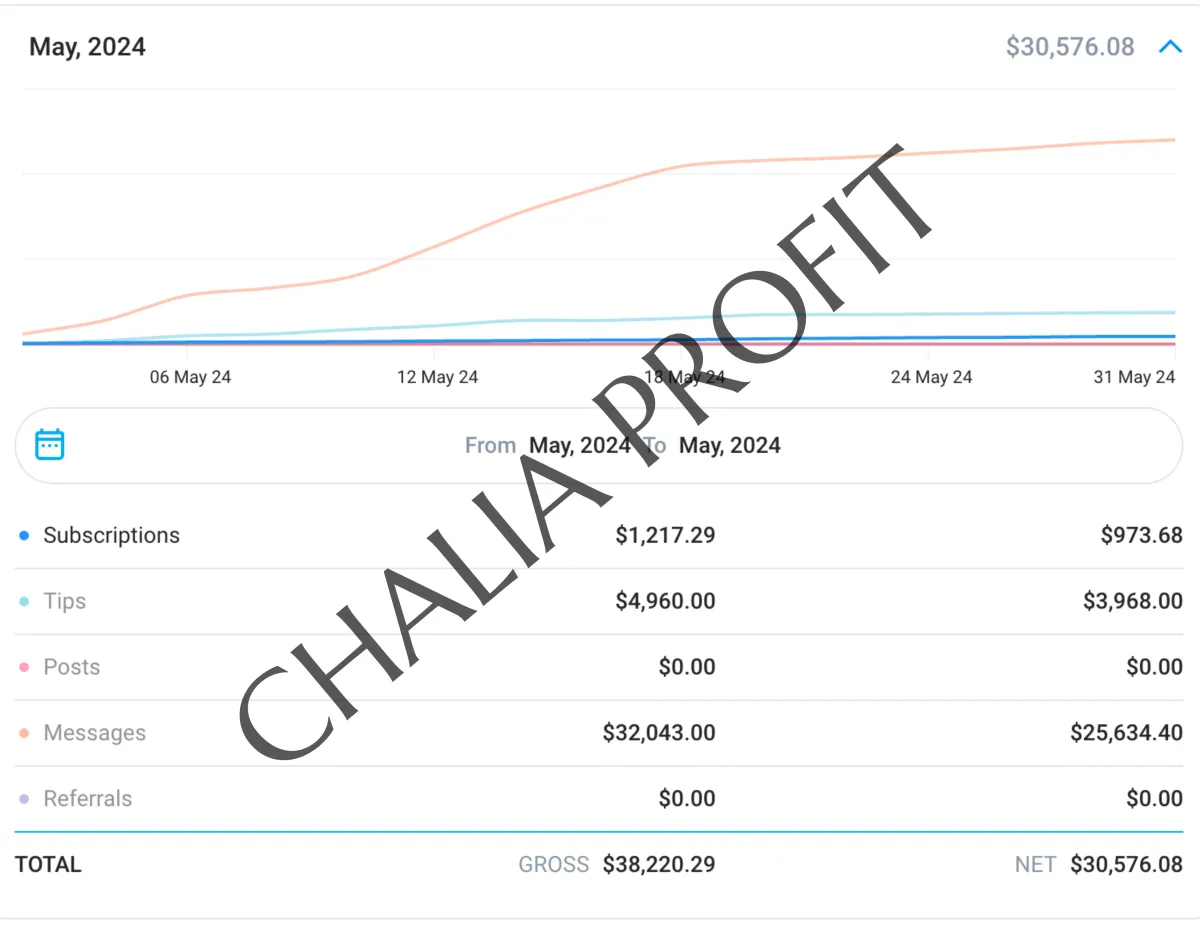This screenshot has height=925, width=1200.
Task: Click the $30,576.08 header net total
Action: pos(1070,47)
